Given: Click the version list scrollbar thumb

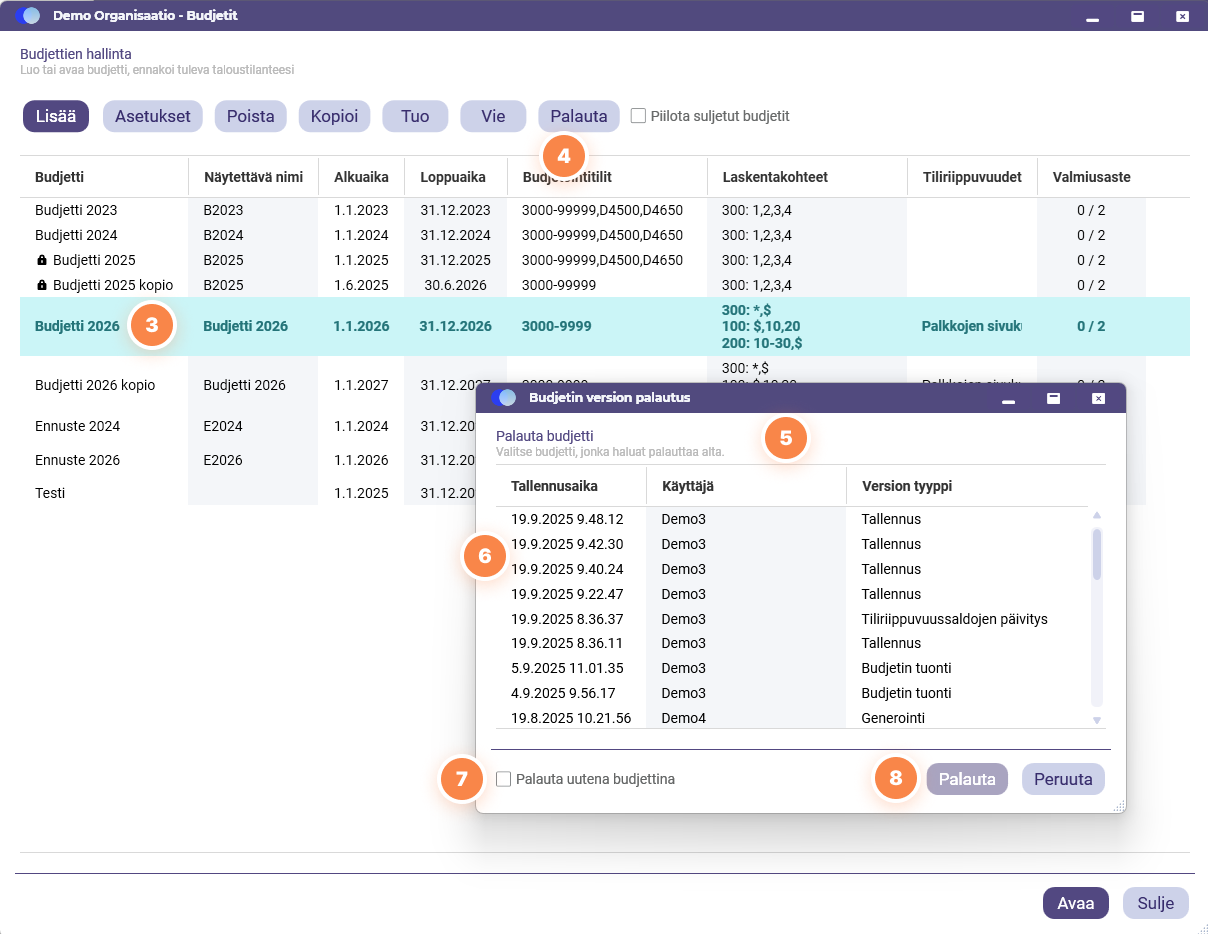Looking at the screenshot, I should coord(1096,555).
